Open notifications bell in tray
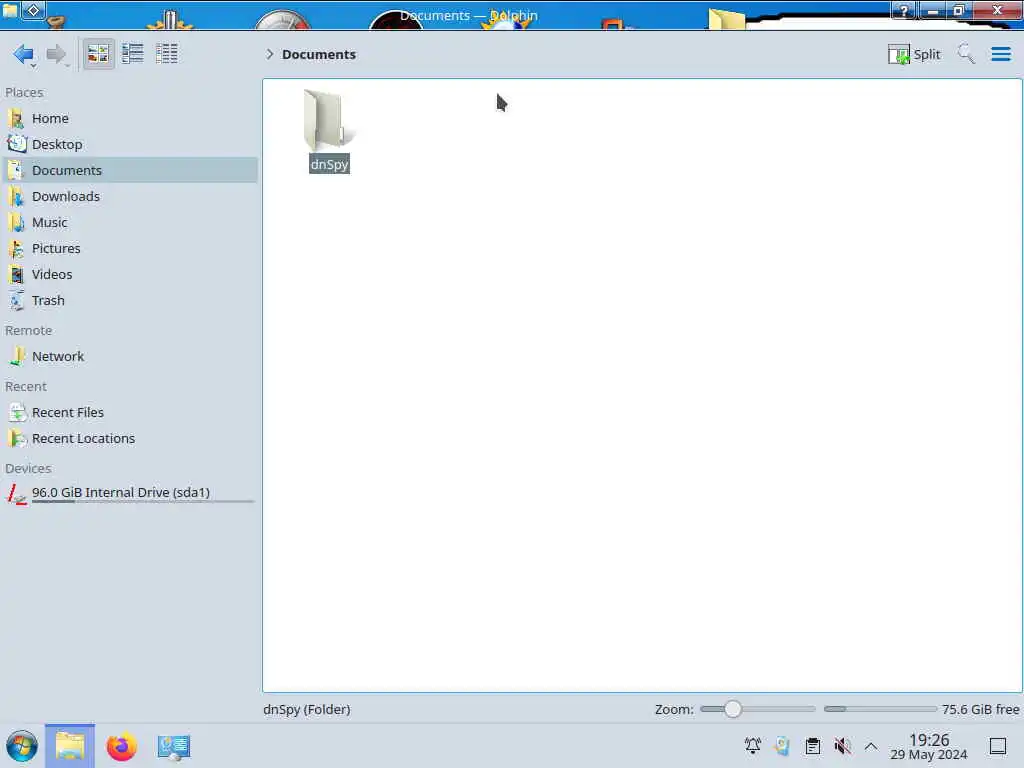1024x768 pixels. pyautogui.click(x=752, y=746)
